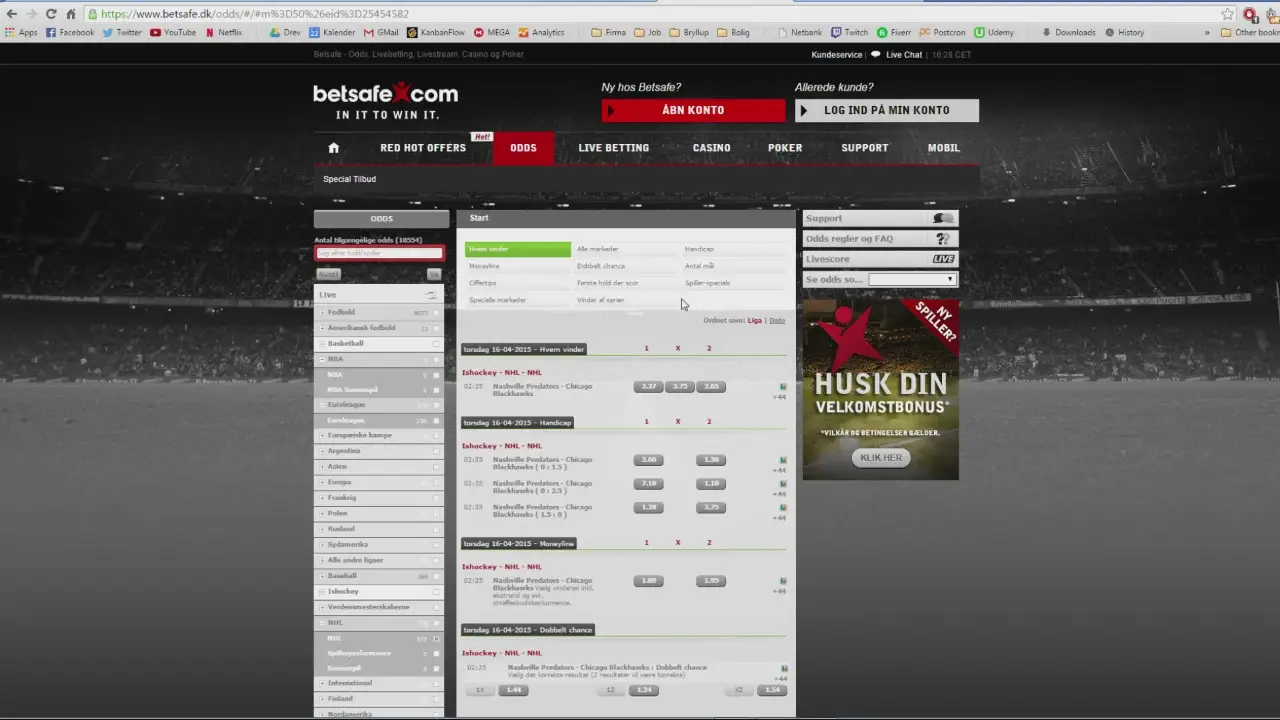Tick the Fodbold checkbox
This screenshot has height=720, width=1280.
pos(436,313)
